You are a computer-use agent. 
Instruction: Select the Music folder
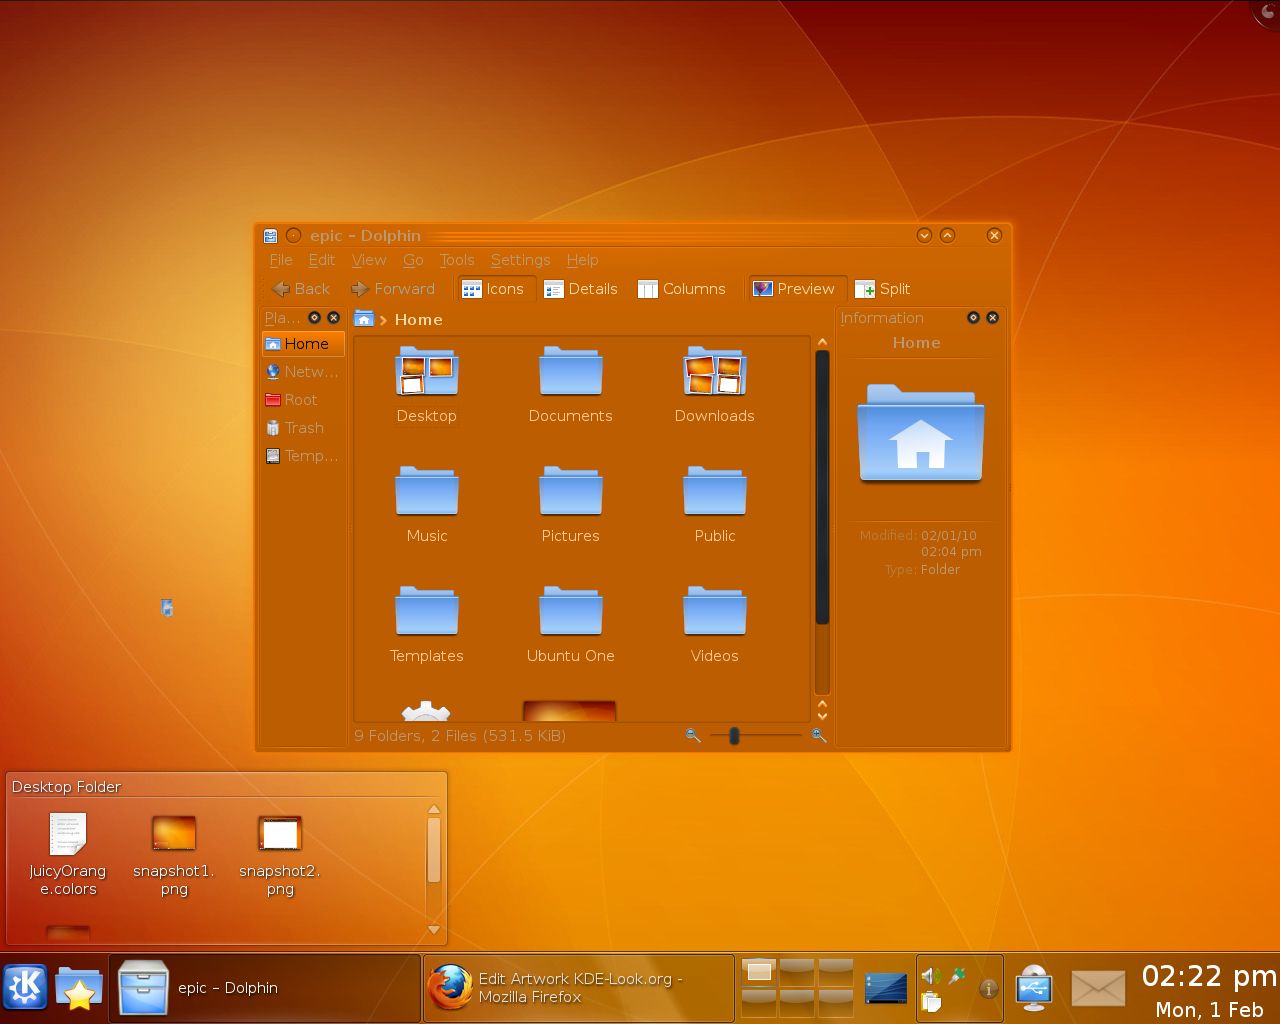(x=427, y=505)
